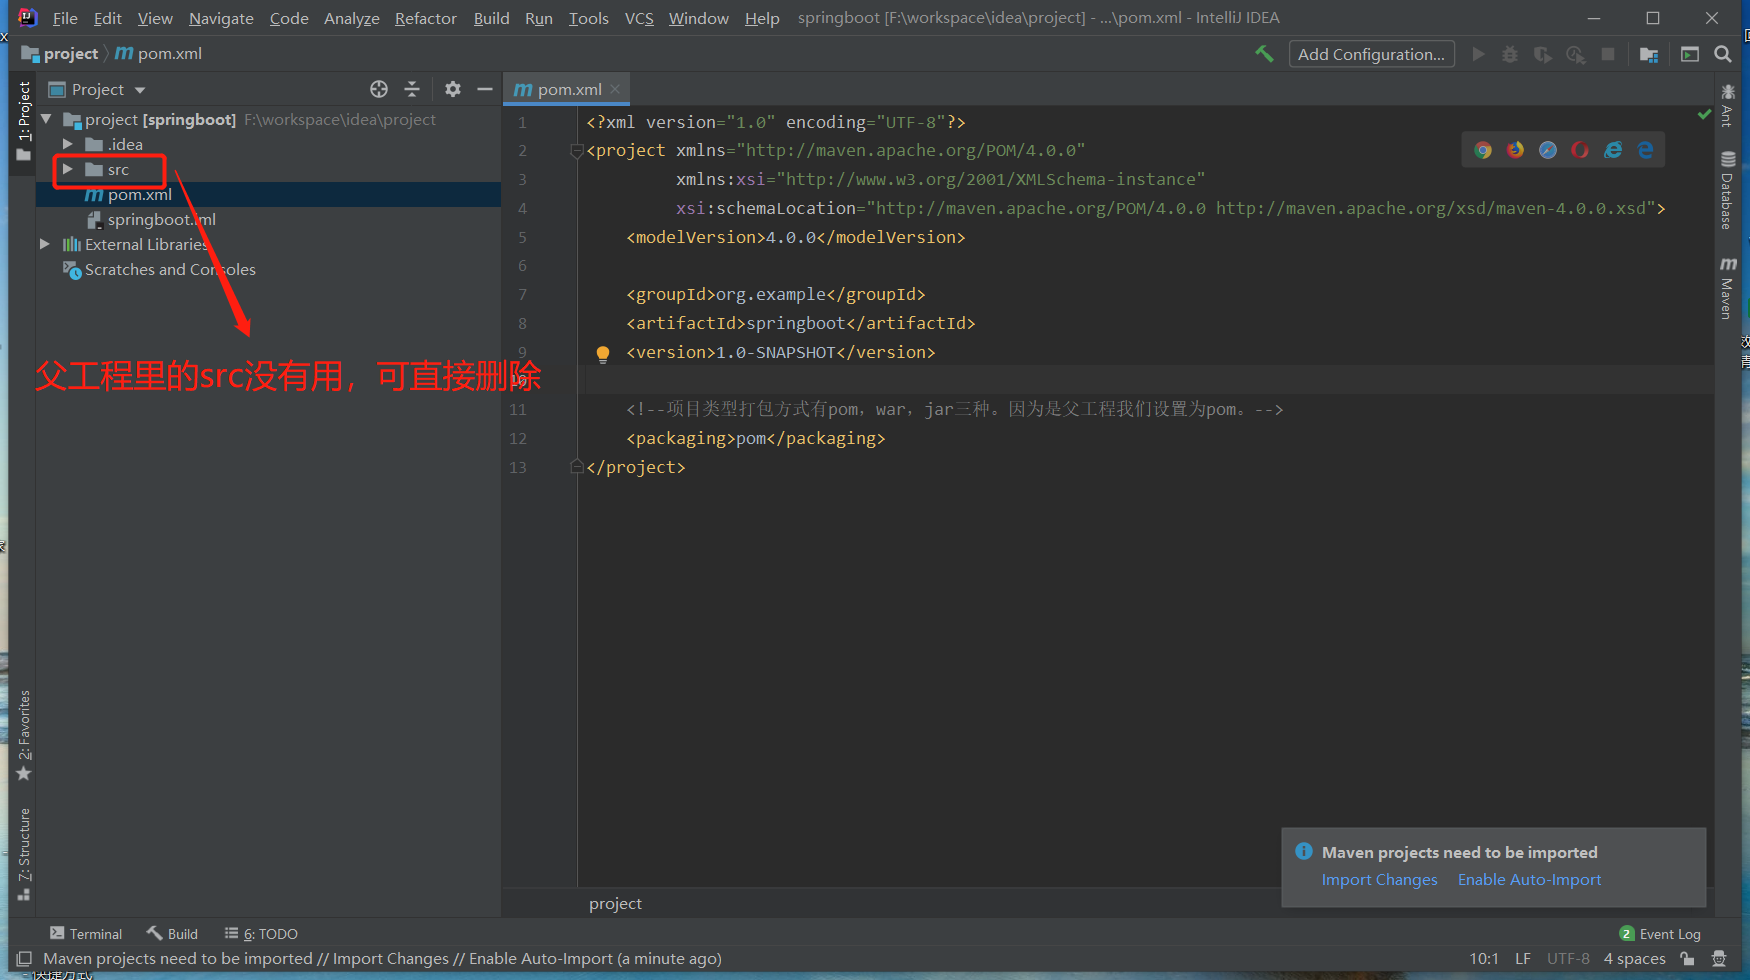1750x980 pixels.
Task: Click Enable Auto-Import link in notification
Action: (1529, 880)
